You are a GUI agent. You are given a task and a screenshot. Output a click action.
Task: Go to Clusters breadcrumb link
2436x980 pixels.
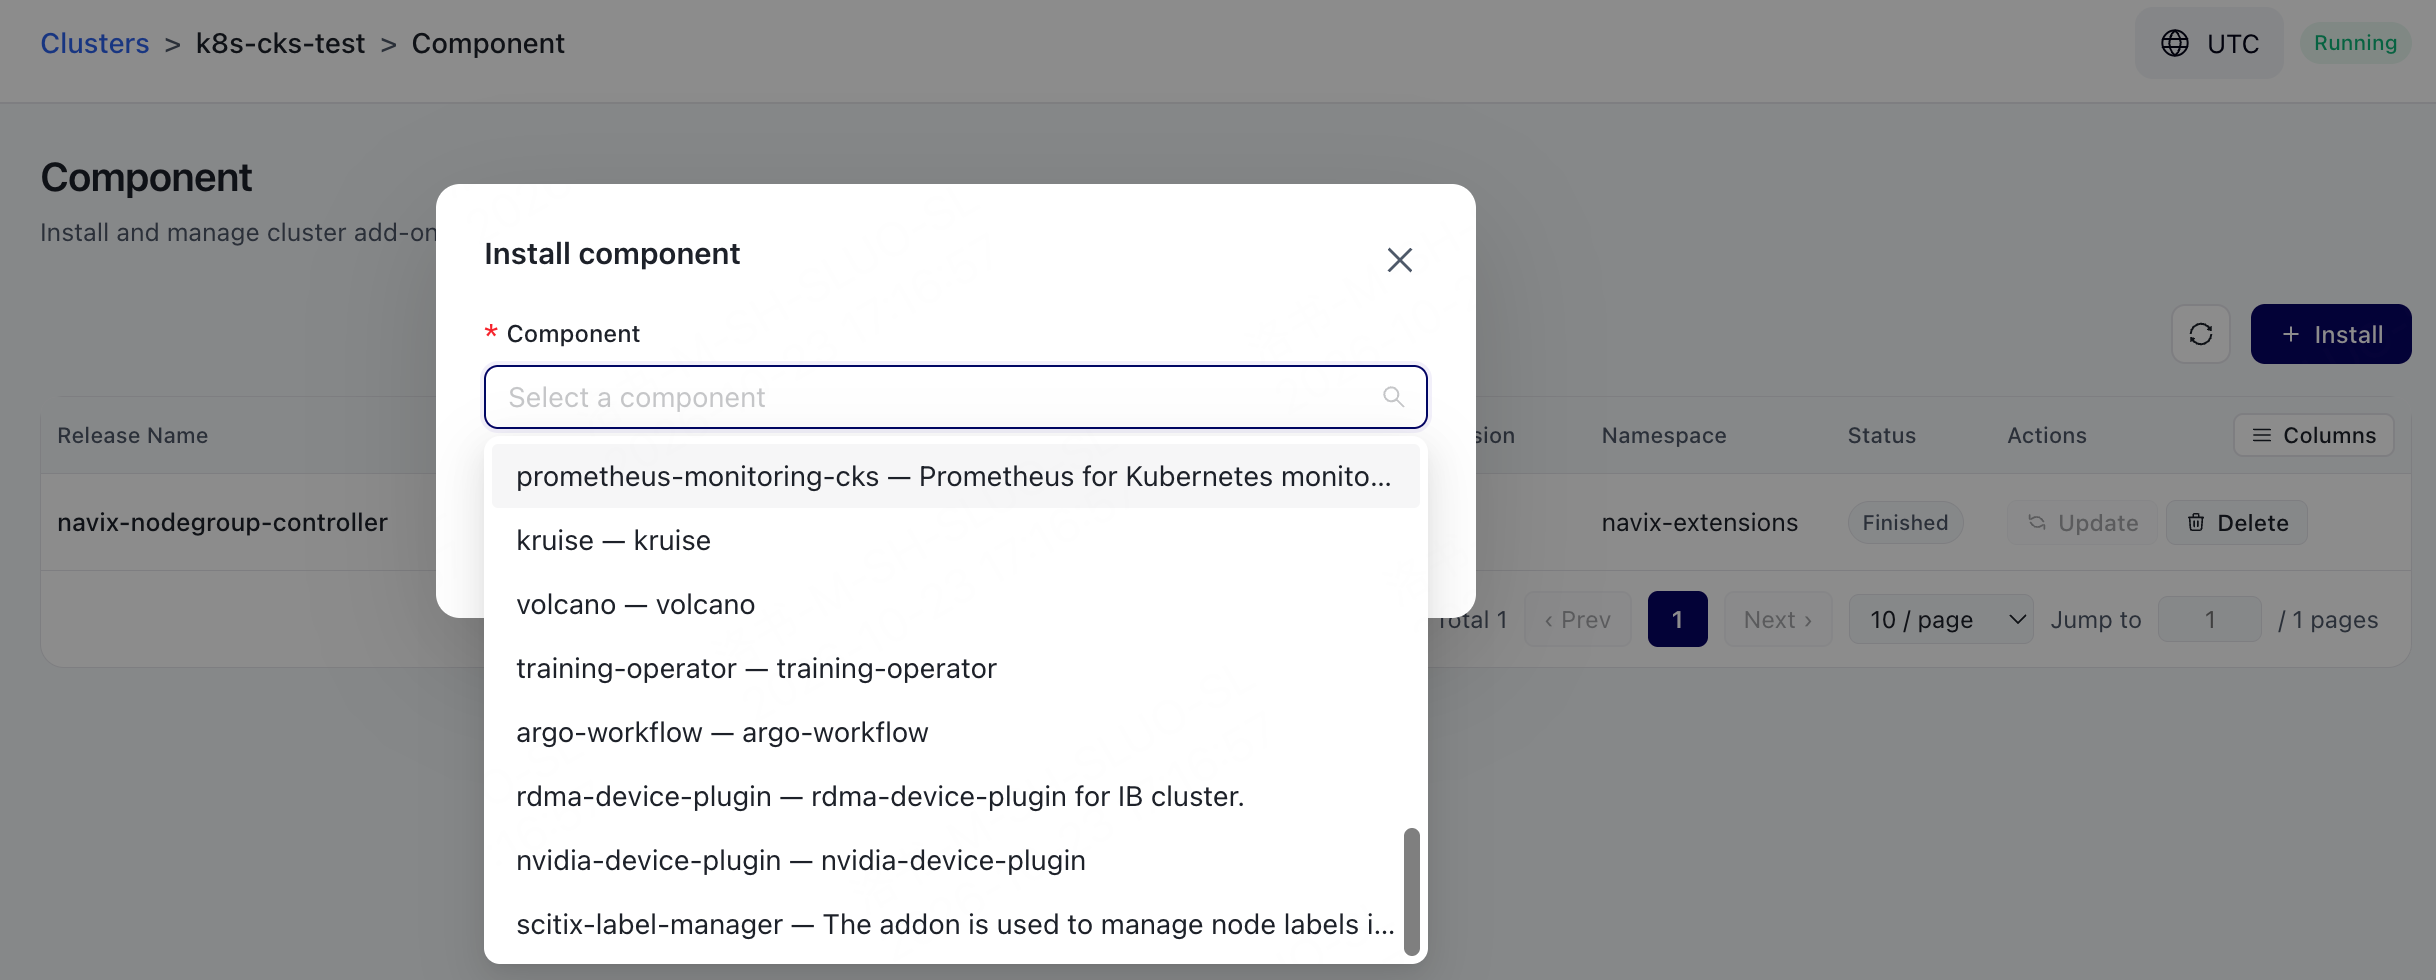click(x=94, y=43)
